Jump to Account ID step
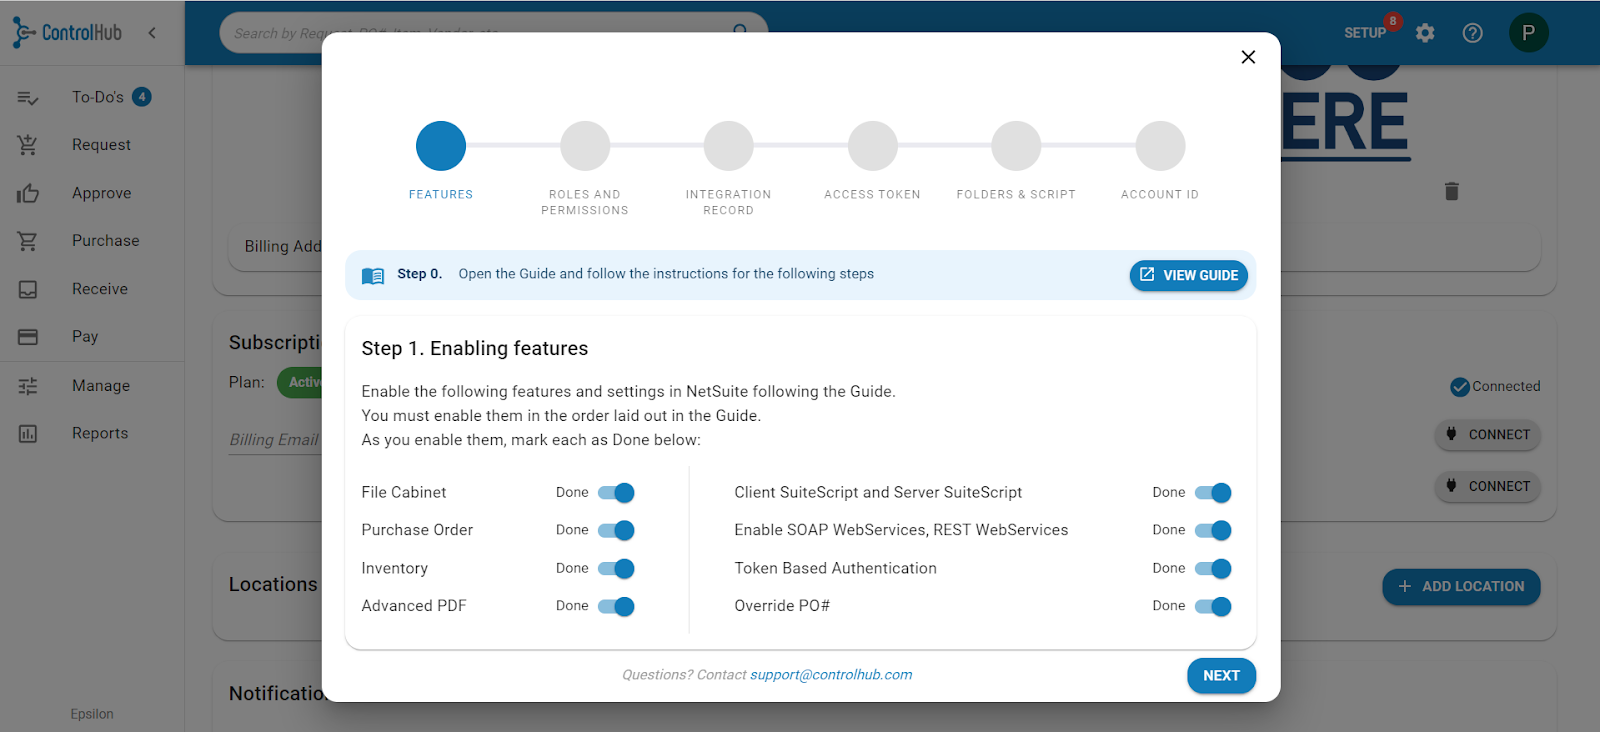The image size is (1600, 732). 1160,146
